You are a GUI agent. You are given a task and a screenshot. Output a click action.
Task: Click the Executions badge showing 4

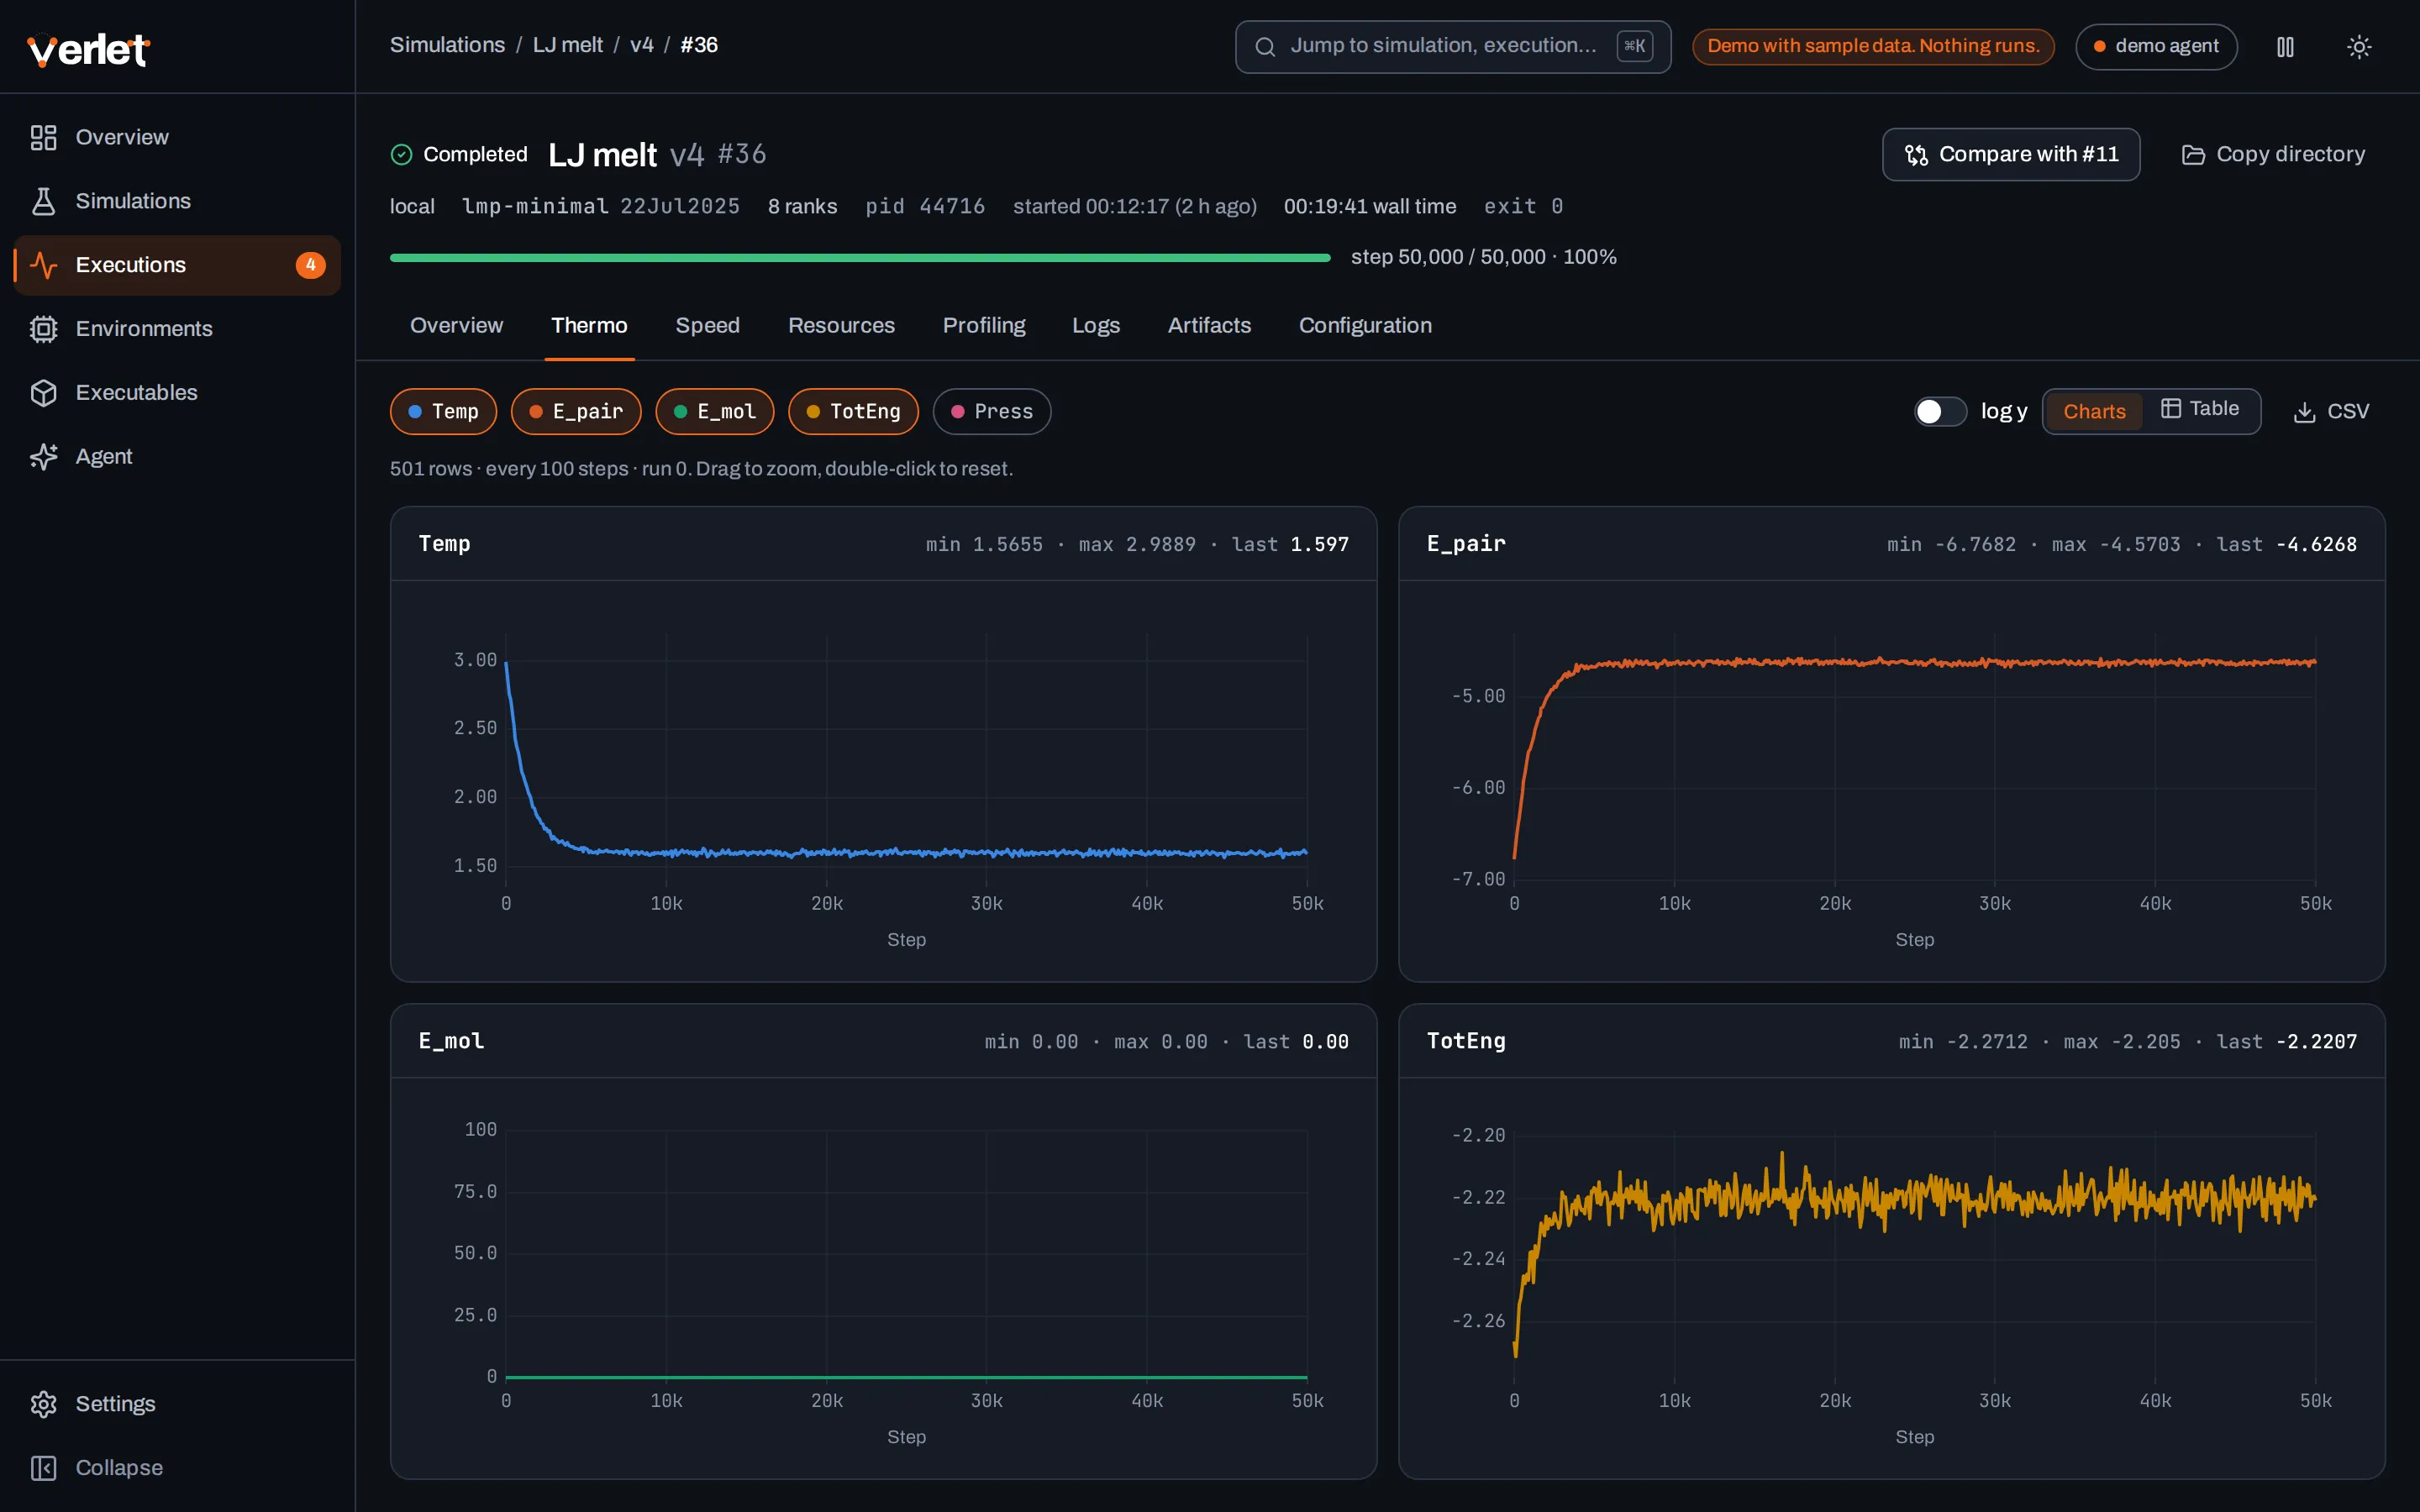coord(310,265)
